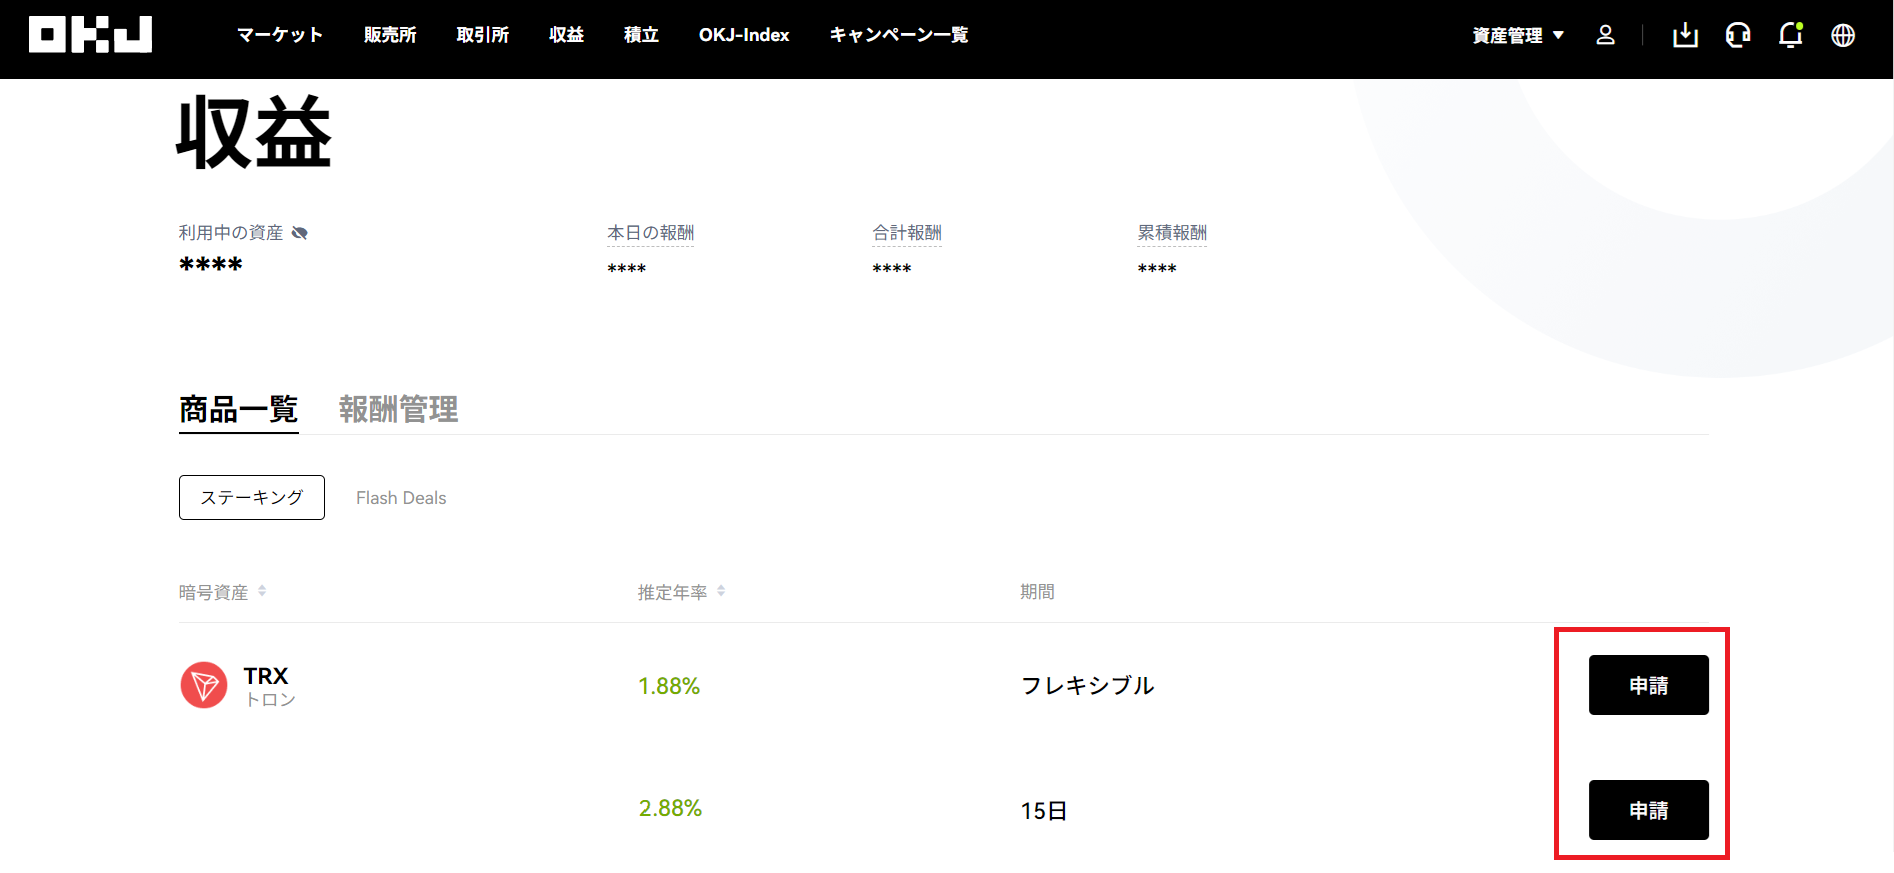Image resolution: width=1894 pixels, height=873 pixels.
Task: Open the user account icon
Action: 1605,35
